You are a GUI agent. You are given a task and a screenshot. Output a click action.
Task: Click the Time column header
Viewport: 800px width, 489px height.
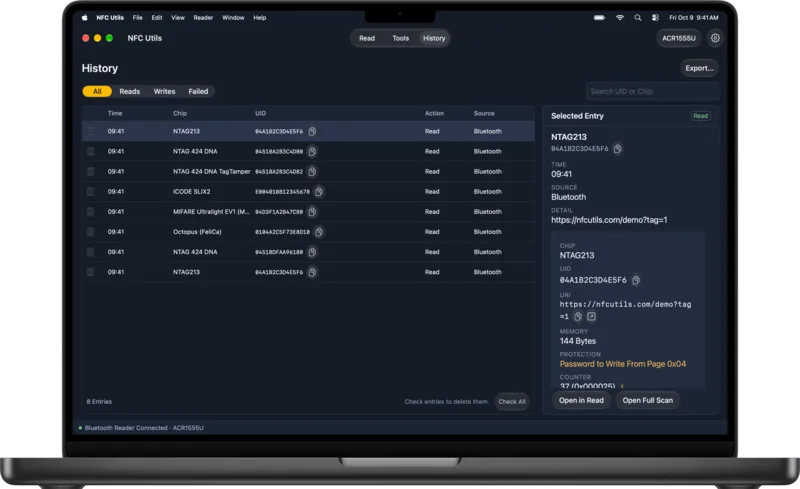[115, 113]
